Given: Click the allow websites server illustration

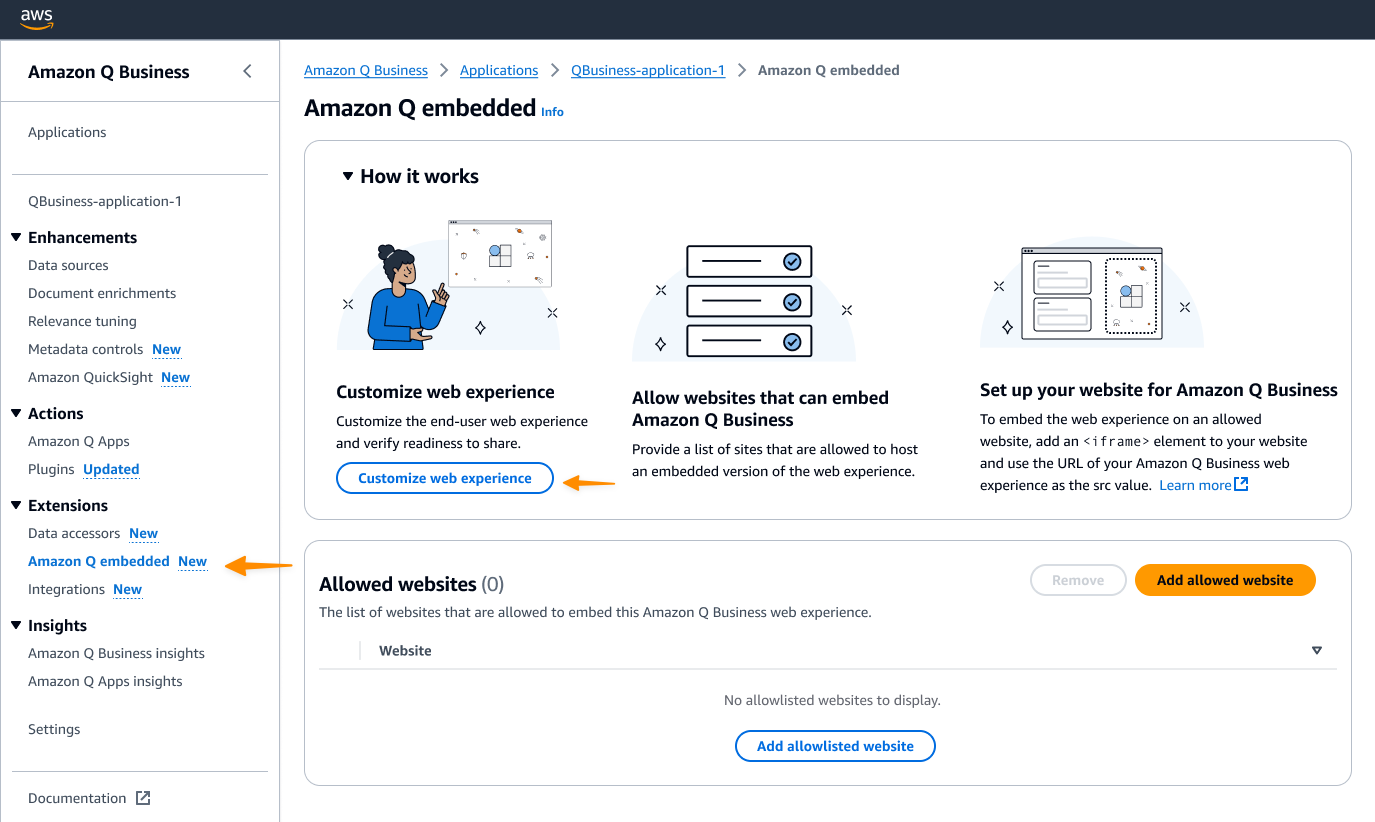Looking at the screenshot, I should [x=744, y=301].
